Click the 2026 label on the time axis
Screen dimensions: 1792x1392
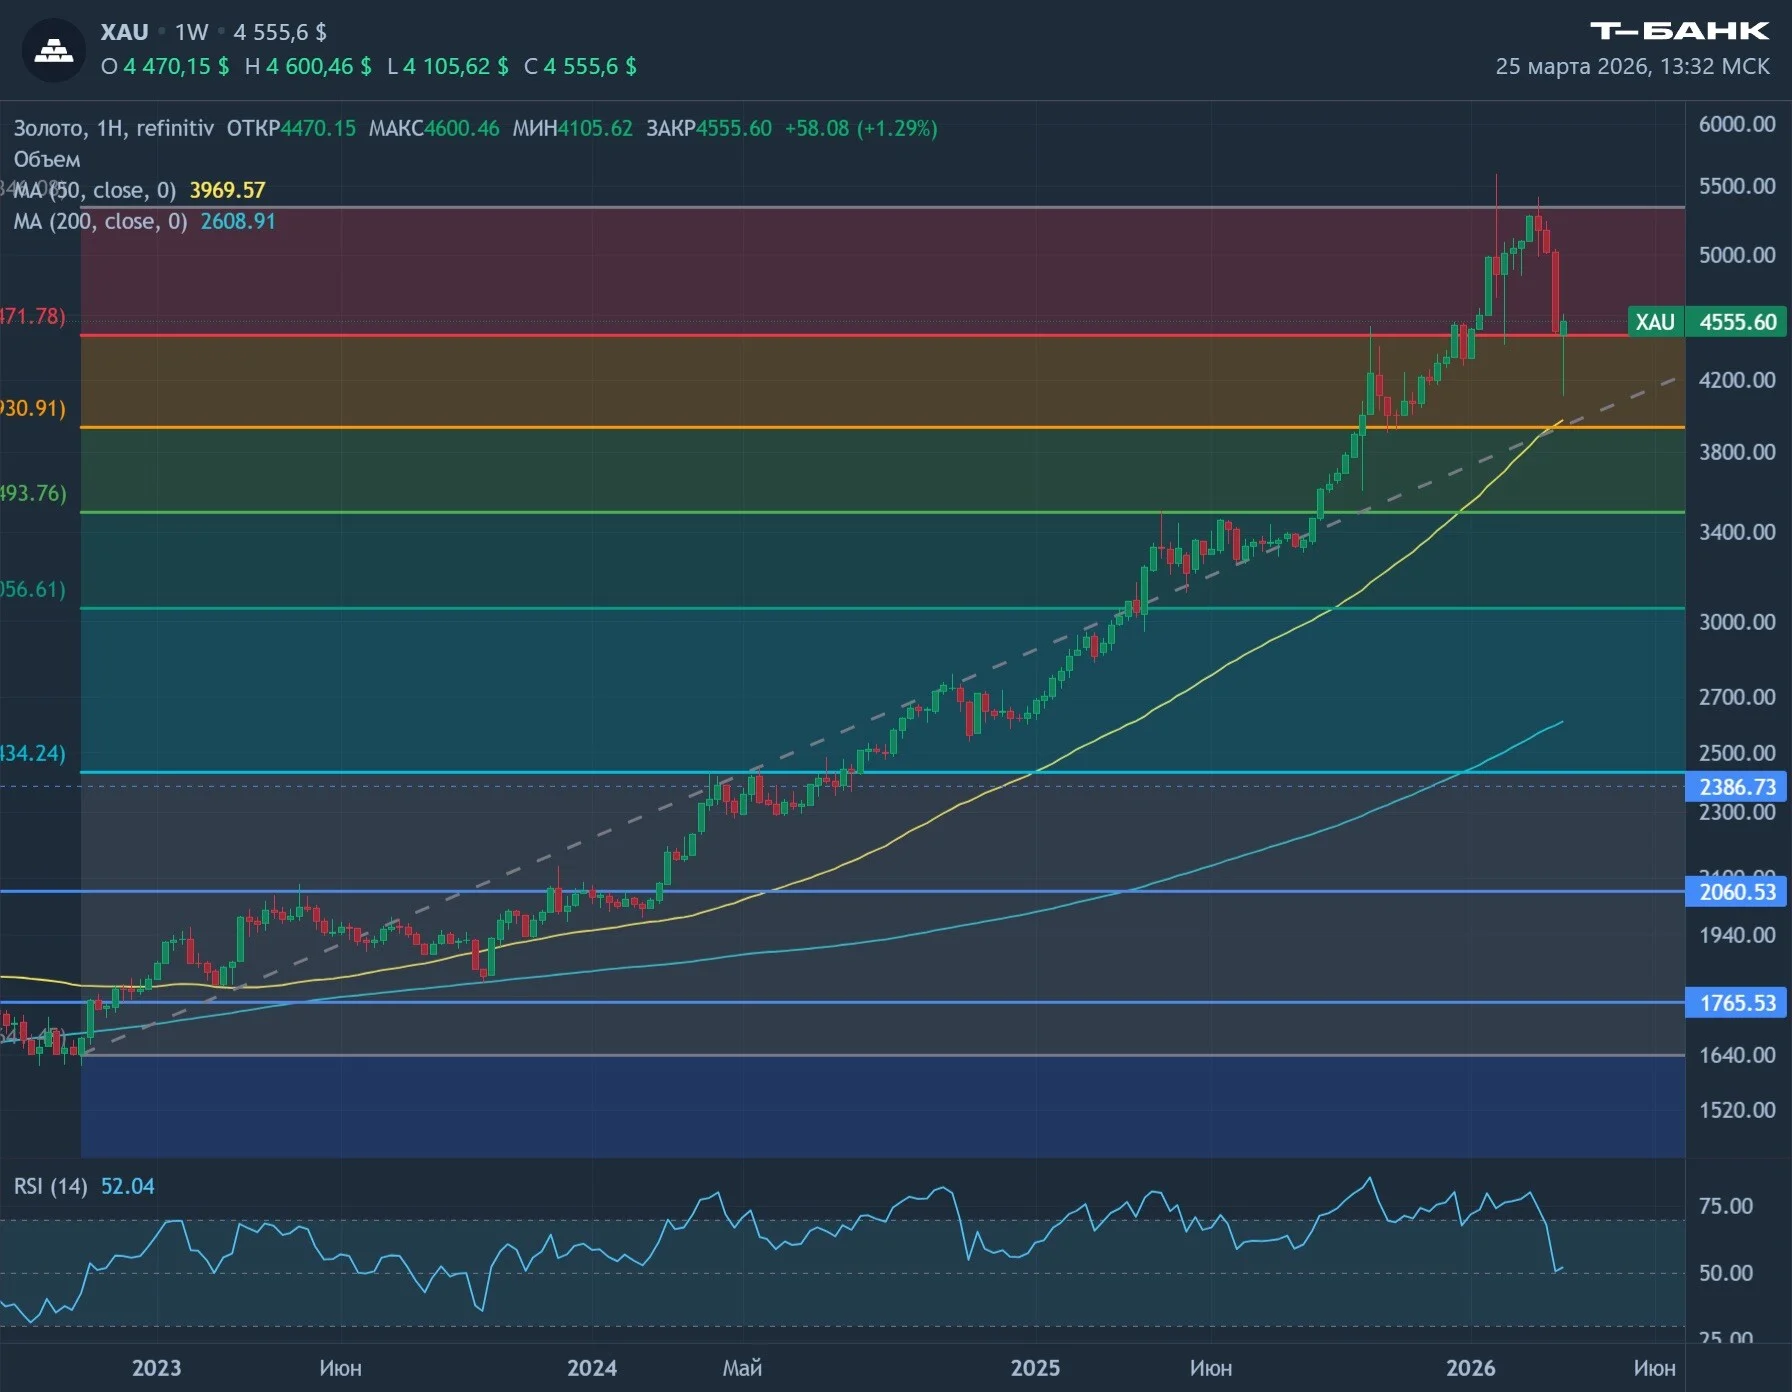coord(1471,1368)
